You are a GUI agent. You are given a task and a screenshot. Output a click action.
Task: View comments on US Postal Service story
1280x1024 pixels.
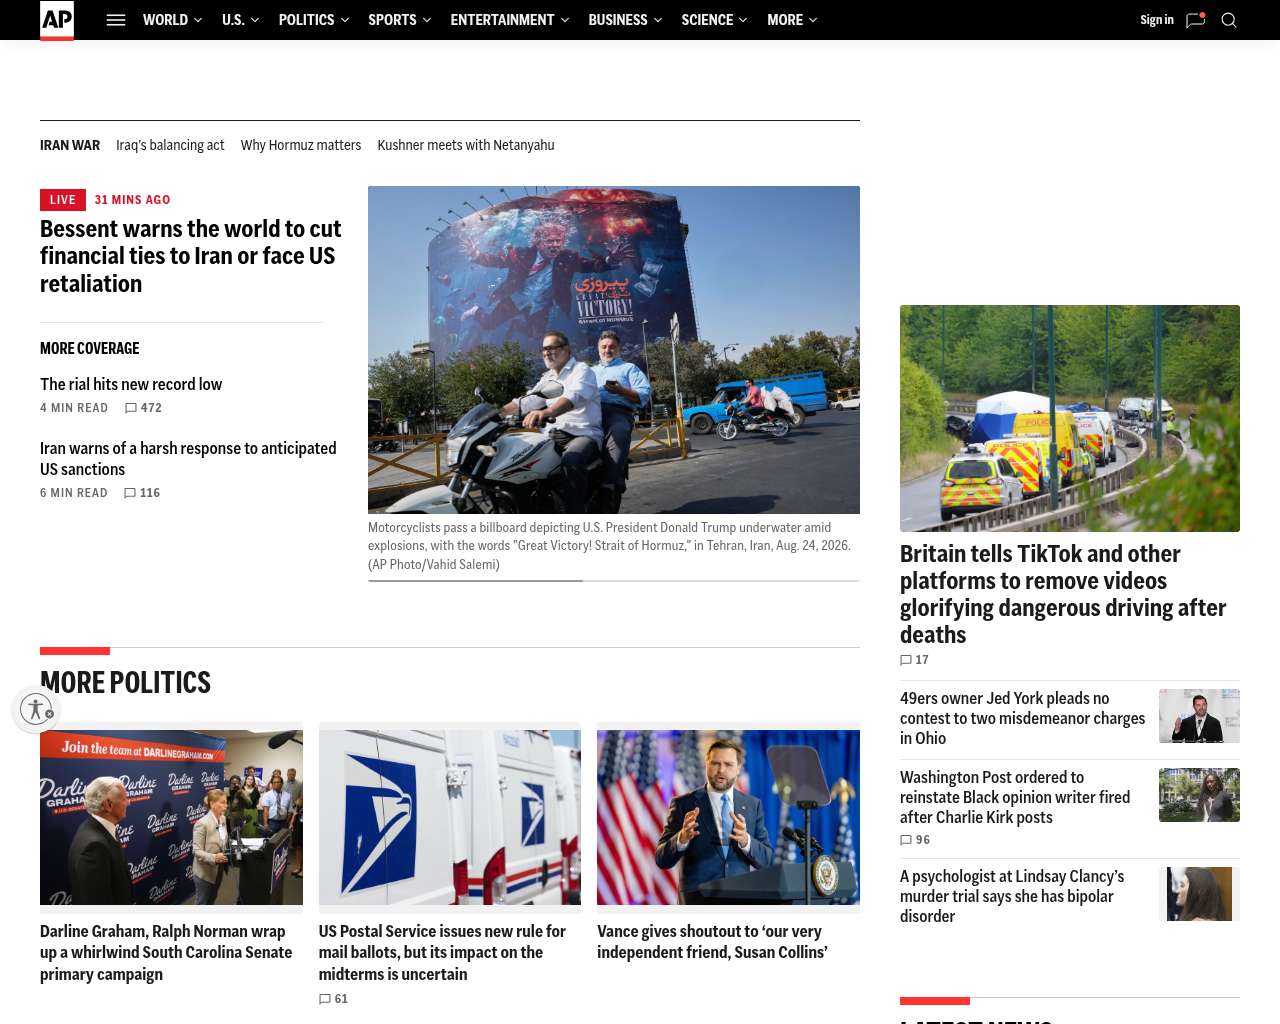click(333, 999)
